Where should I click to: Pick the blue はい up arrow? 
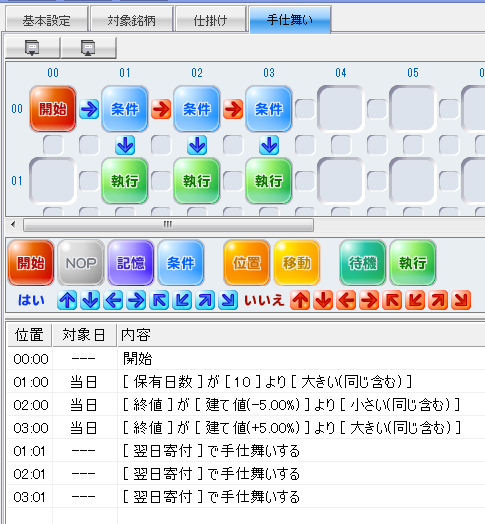(x=67, y=300)
